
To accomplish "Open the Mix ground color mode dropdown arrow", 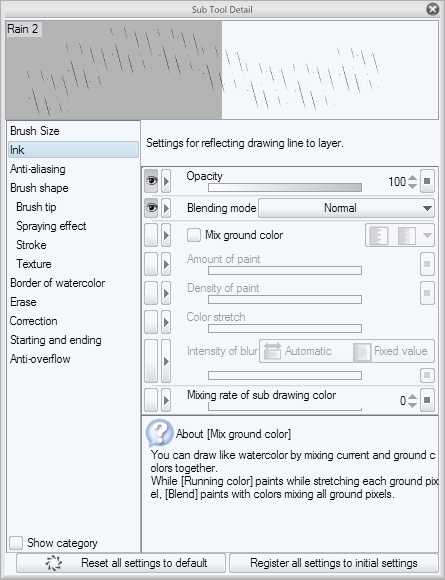I will (427, 235).
